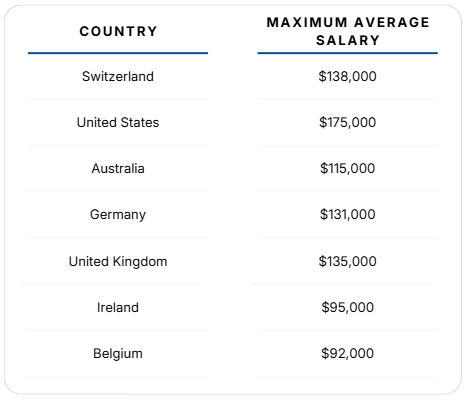
Task: Click the $131,000 salary value
Action: [348, 214]
